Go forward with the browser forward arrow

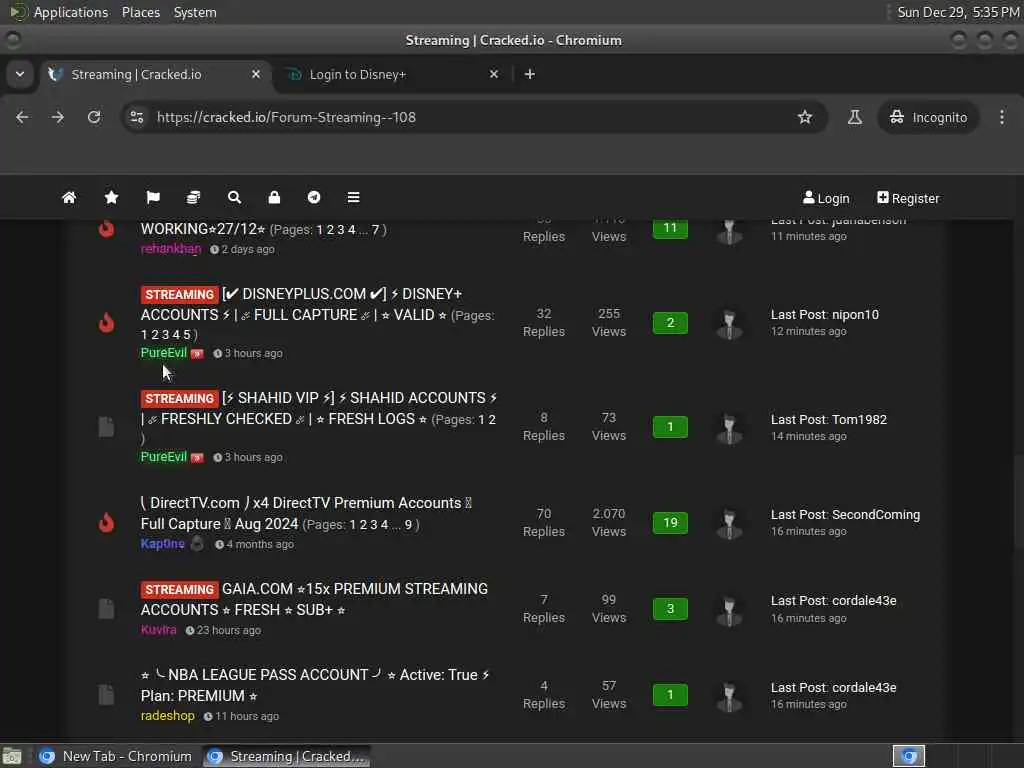click(x=58, y=117)
